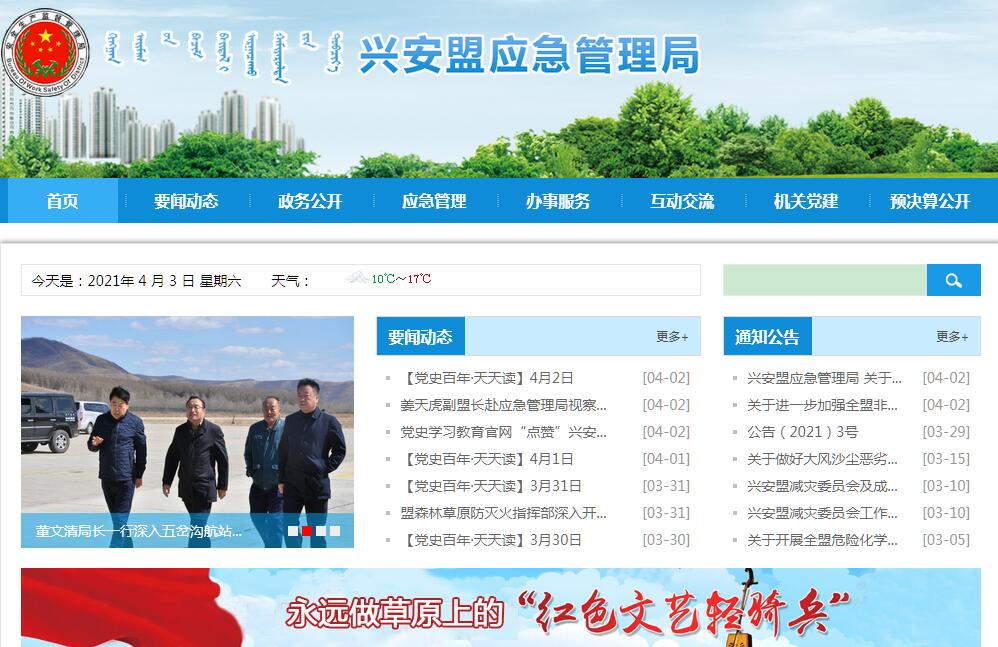Open the 首页 navigation tab
998x647 pixels.
62,201
